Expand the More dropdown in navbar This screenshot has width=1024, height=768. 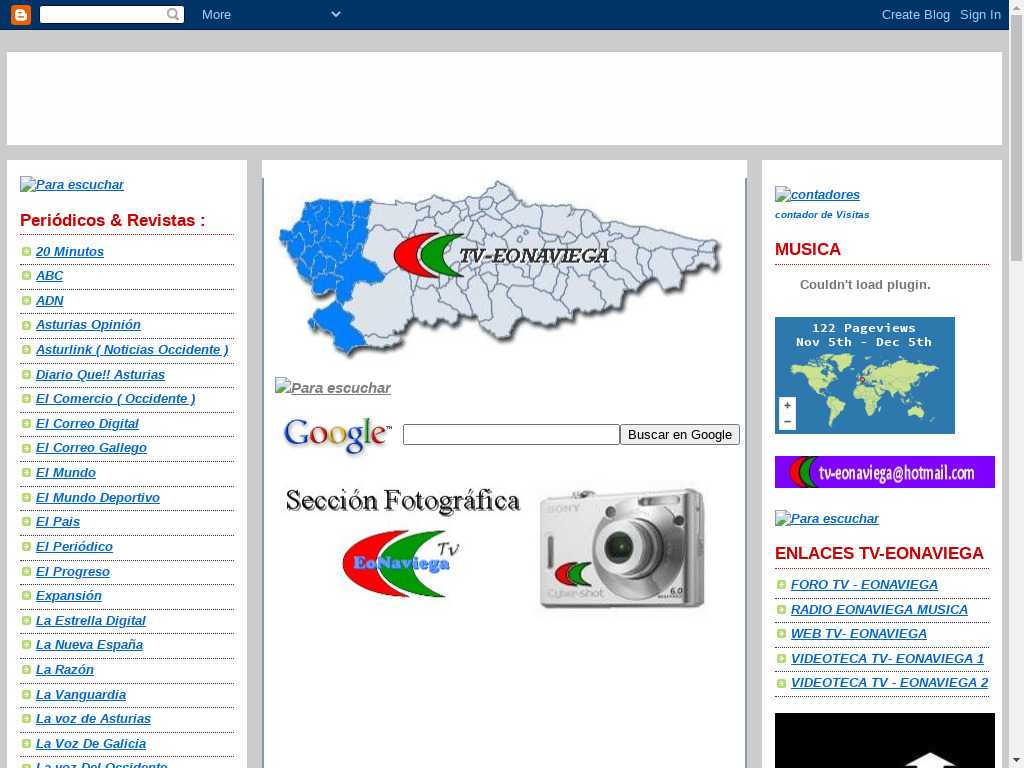(x=270, y=14)
